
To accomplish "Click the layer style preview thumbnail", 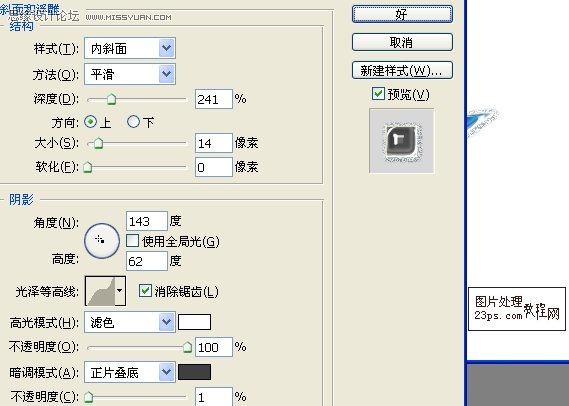I will click(401, 141).
